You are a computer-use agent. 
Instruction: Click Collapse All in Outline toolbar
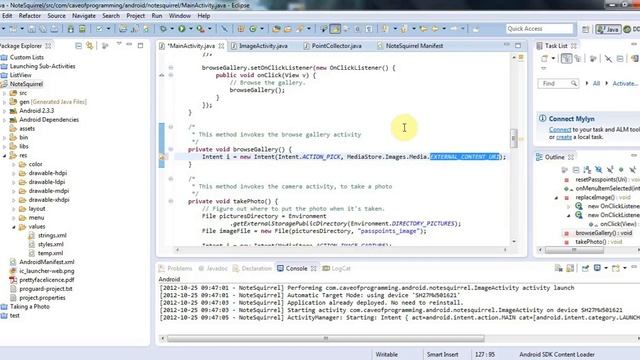click(x=576, y=169)
